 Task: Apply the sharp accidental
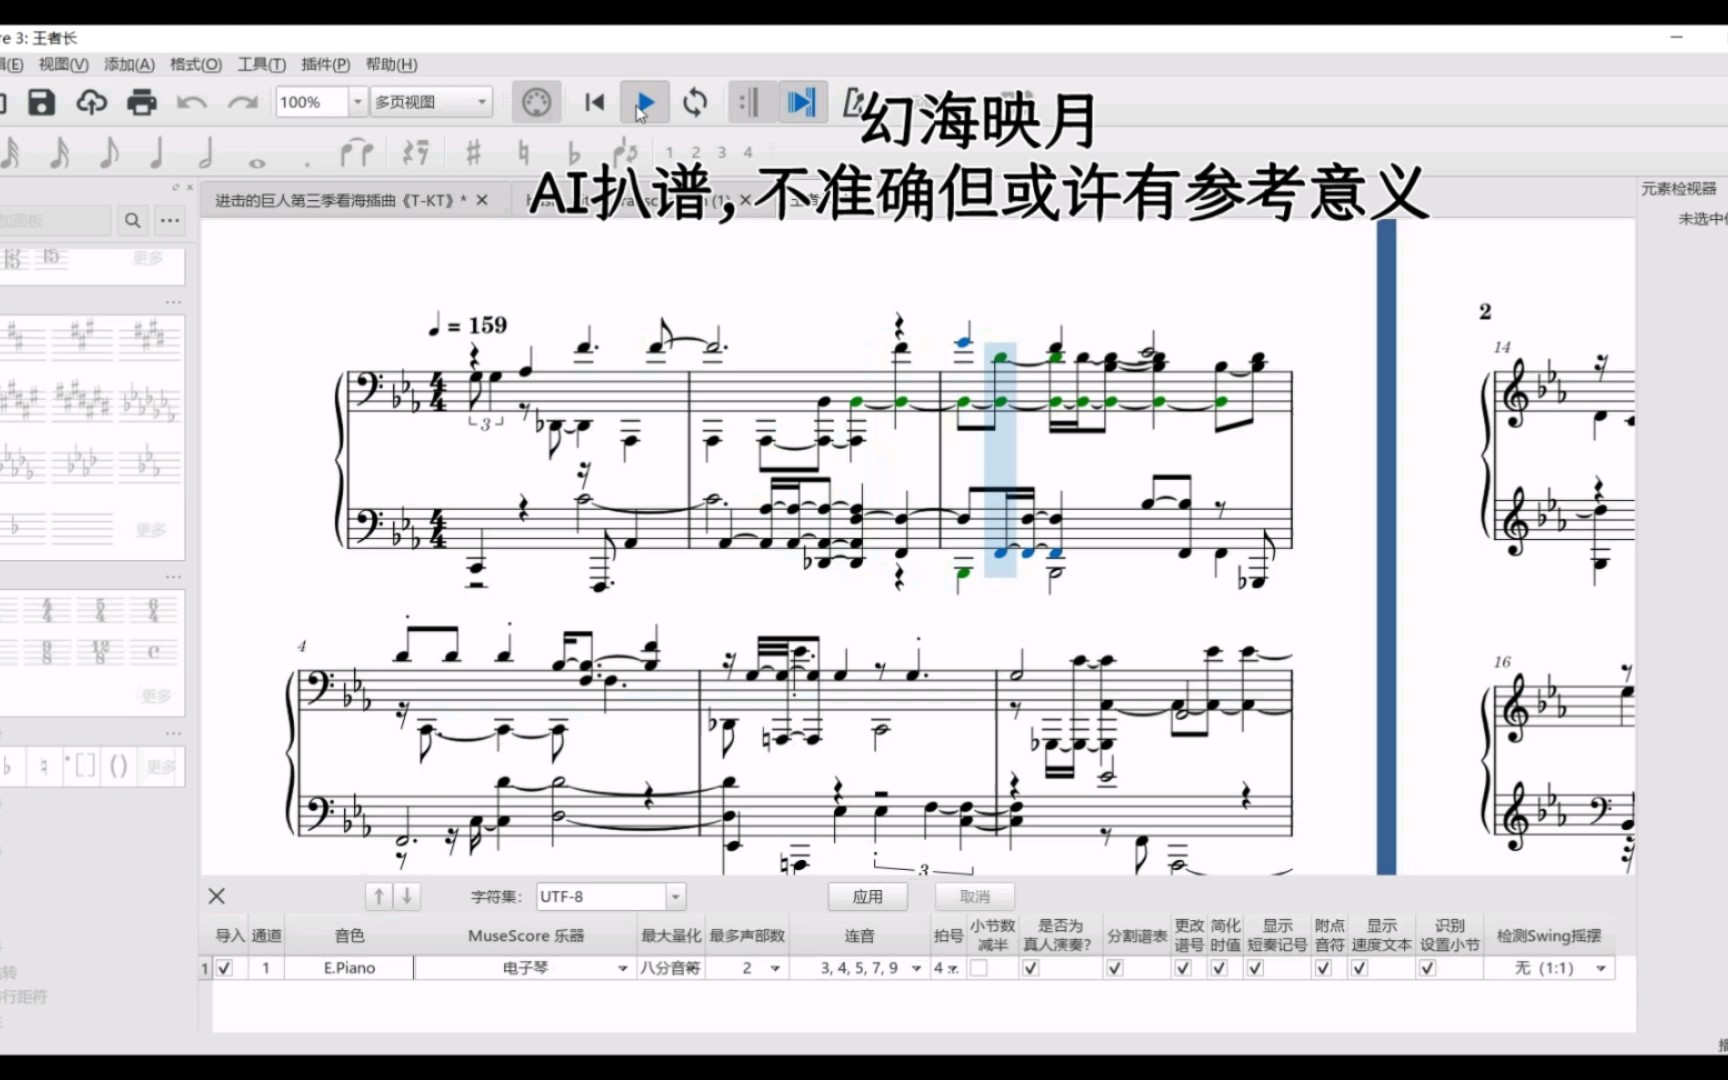(473, 153)
